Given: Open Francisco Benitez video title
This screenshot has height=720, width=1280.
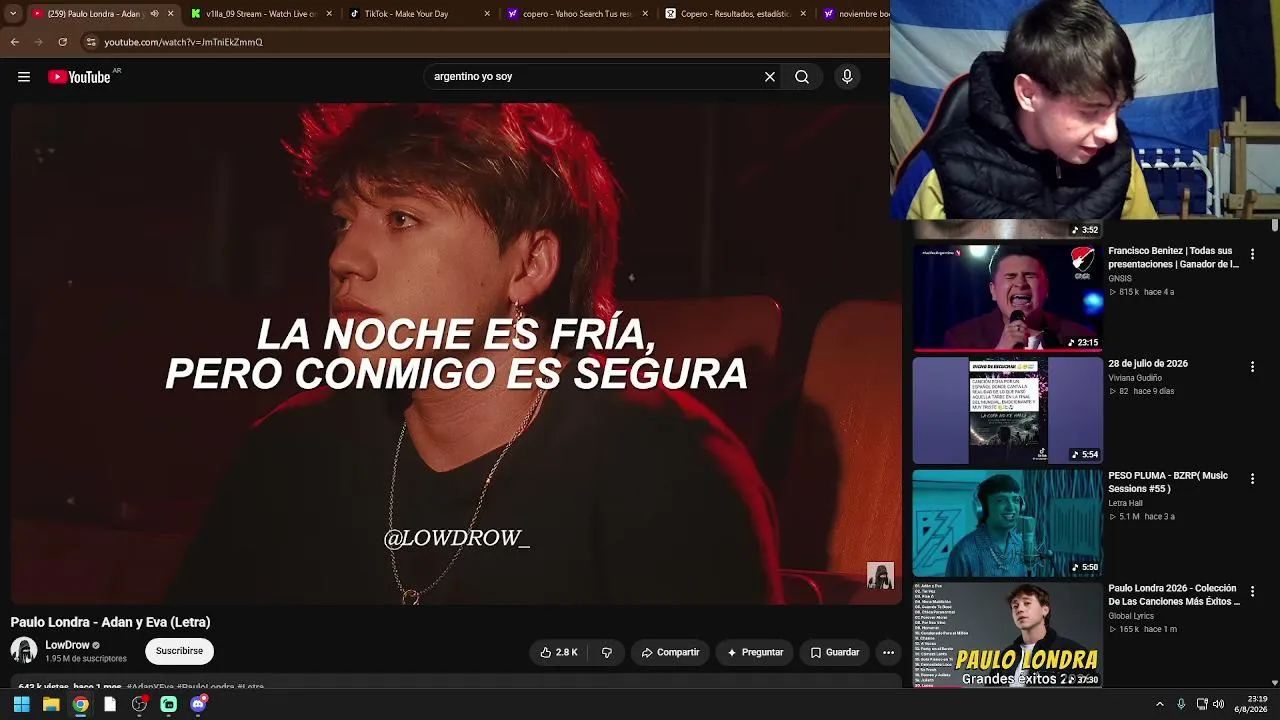Looking at the screenshot, I should pos(1174,257).
